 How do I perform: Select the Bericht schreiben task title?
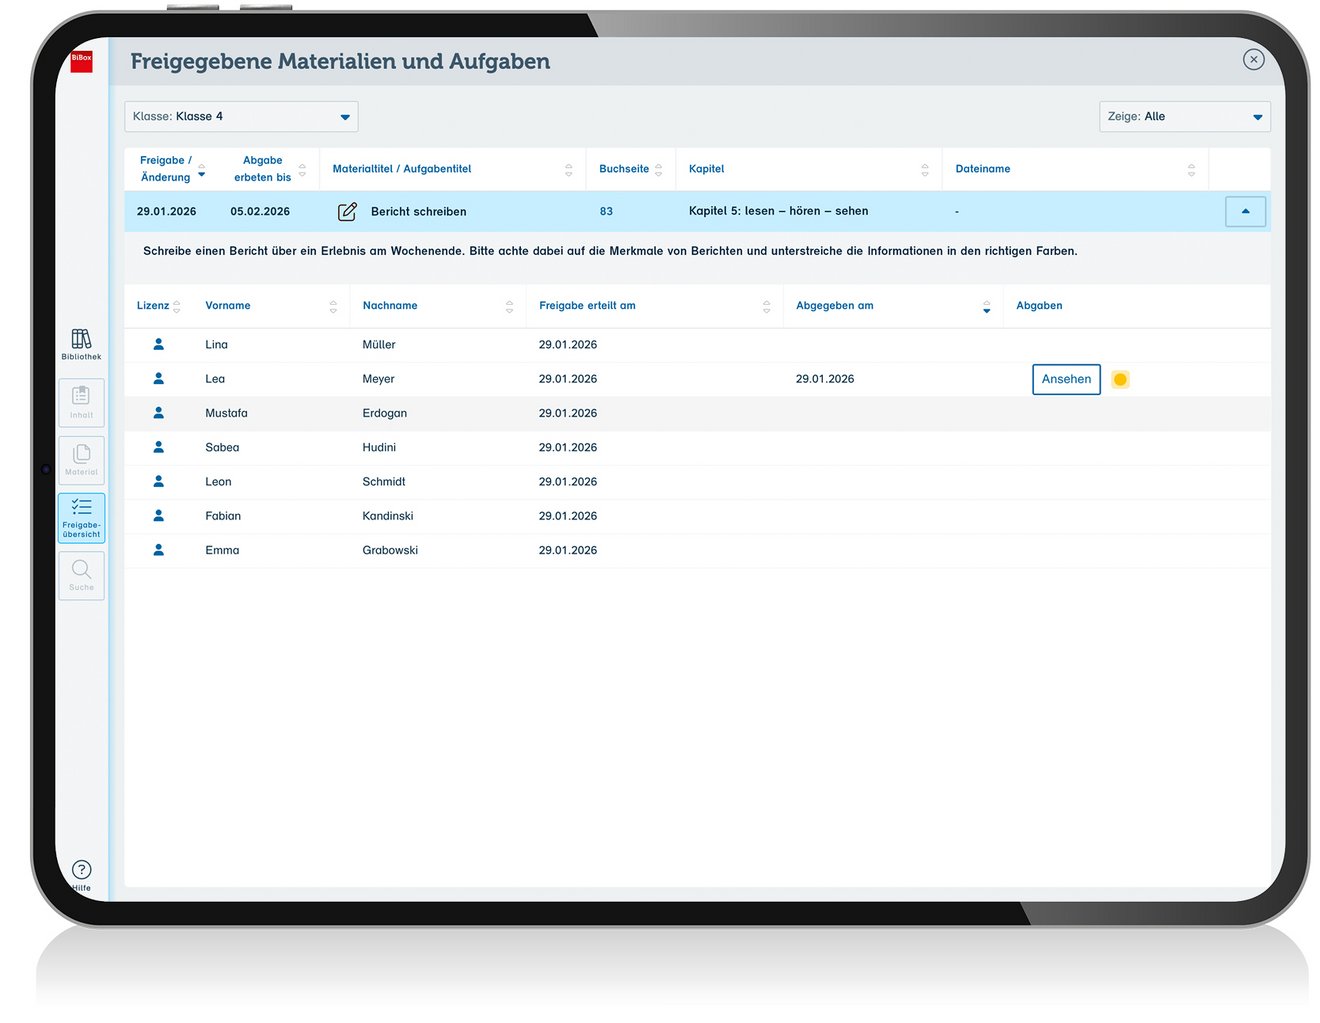point(418,211)
